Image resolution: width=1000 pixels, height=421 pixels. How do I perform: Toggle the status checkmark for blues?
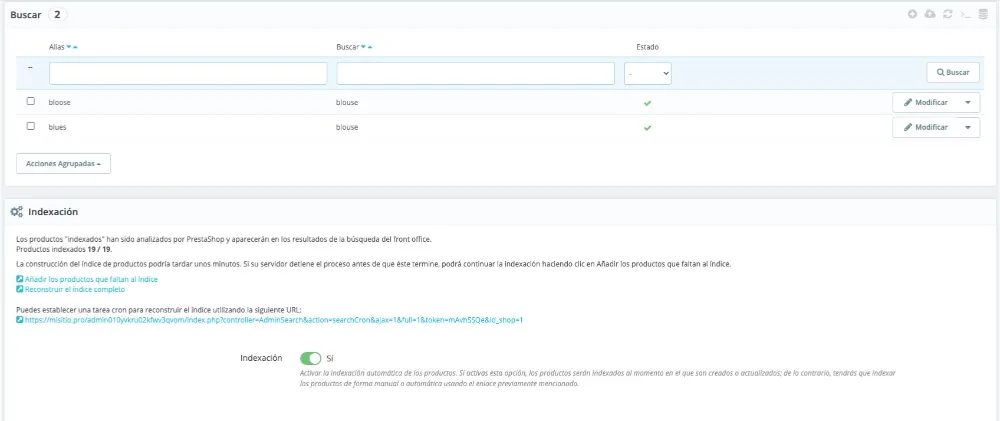[x=647, y=128]
